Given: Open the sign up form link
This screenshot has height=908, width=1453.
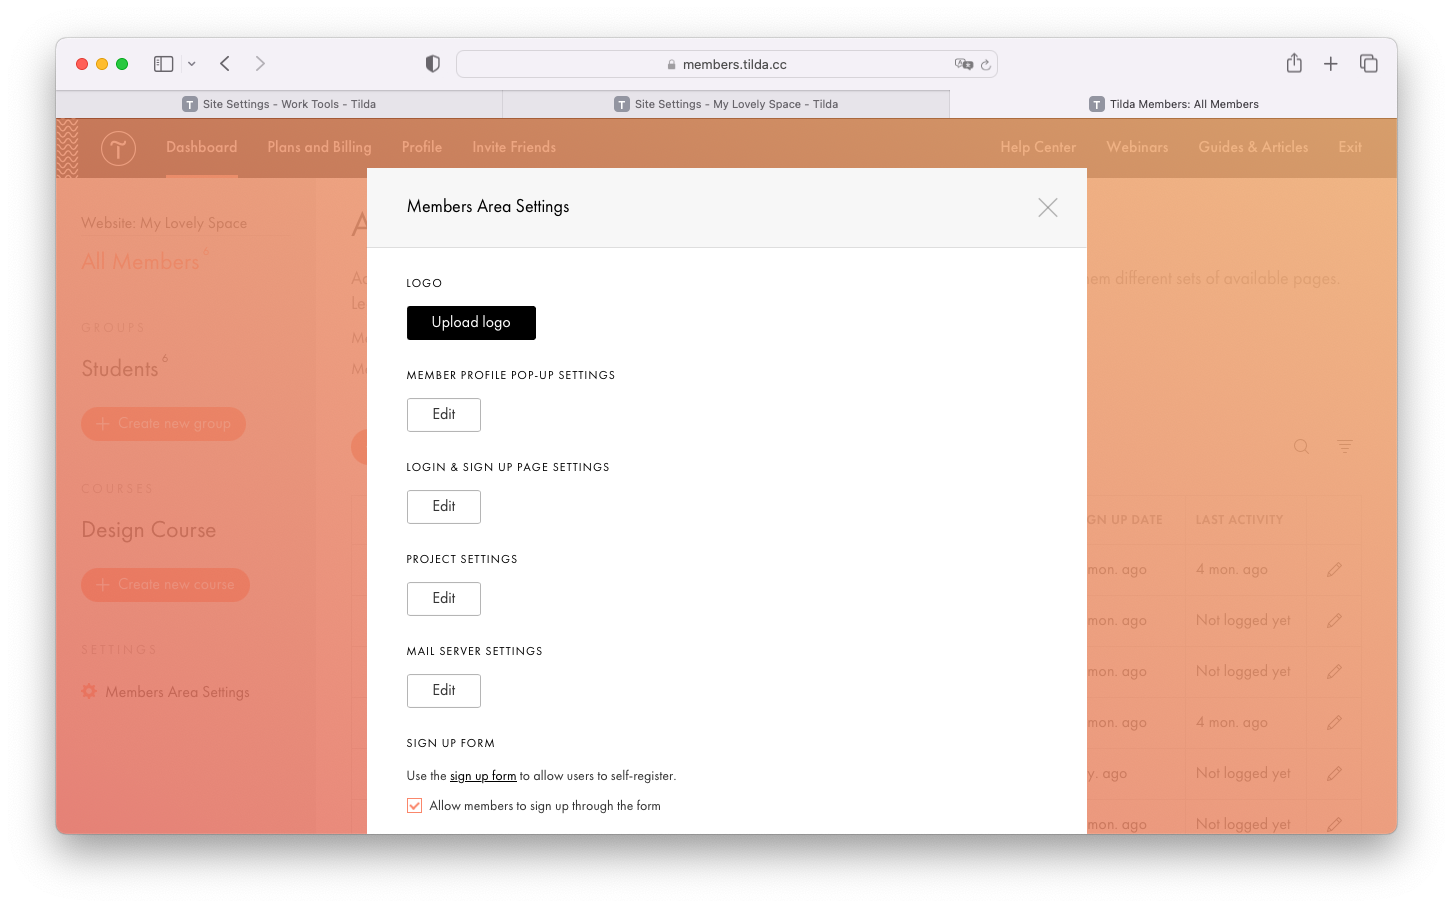Looking at the screenshot, I should pyautogui.click(x=483, y=775).
